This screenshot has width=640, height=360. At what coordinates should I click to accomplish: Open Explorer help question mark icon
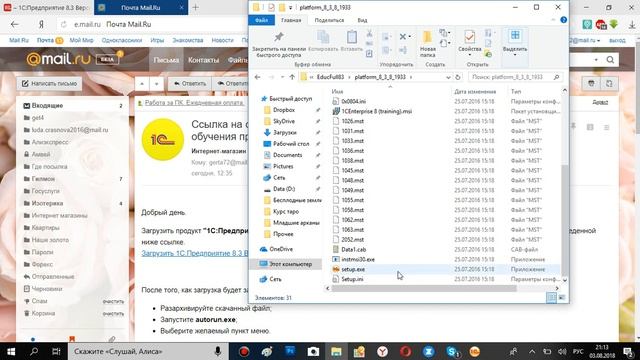[x=564, y=20]
